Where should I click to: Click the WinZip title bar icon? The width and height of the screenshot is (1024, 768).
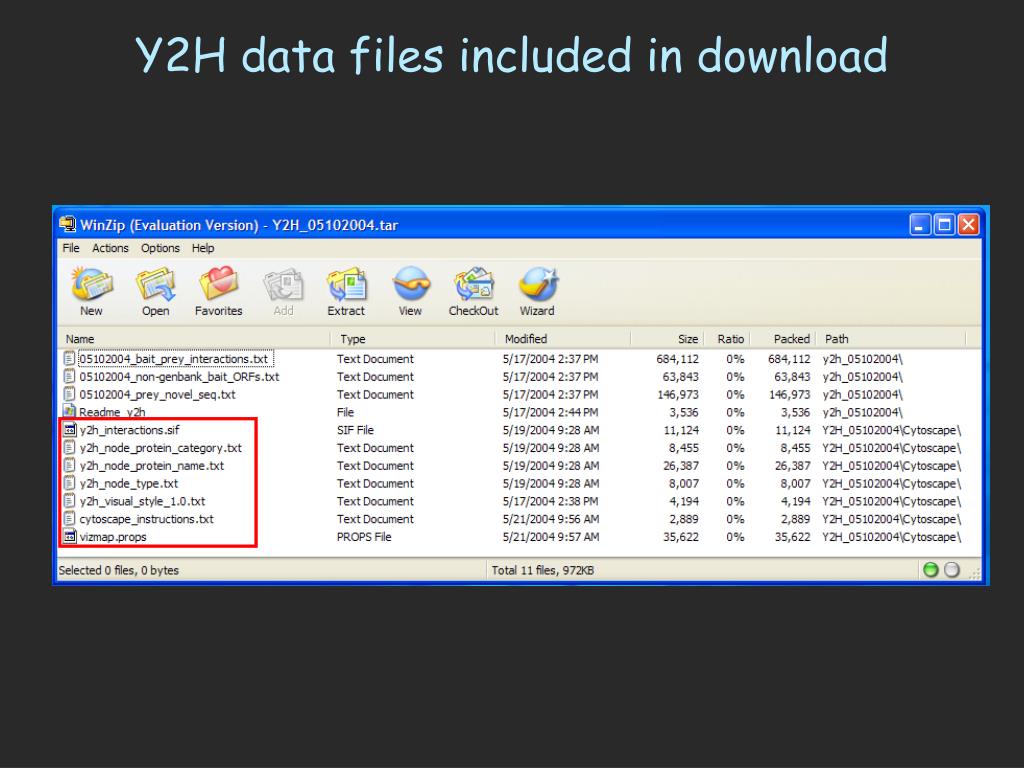(67, 225)
